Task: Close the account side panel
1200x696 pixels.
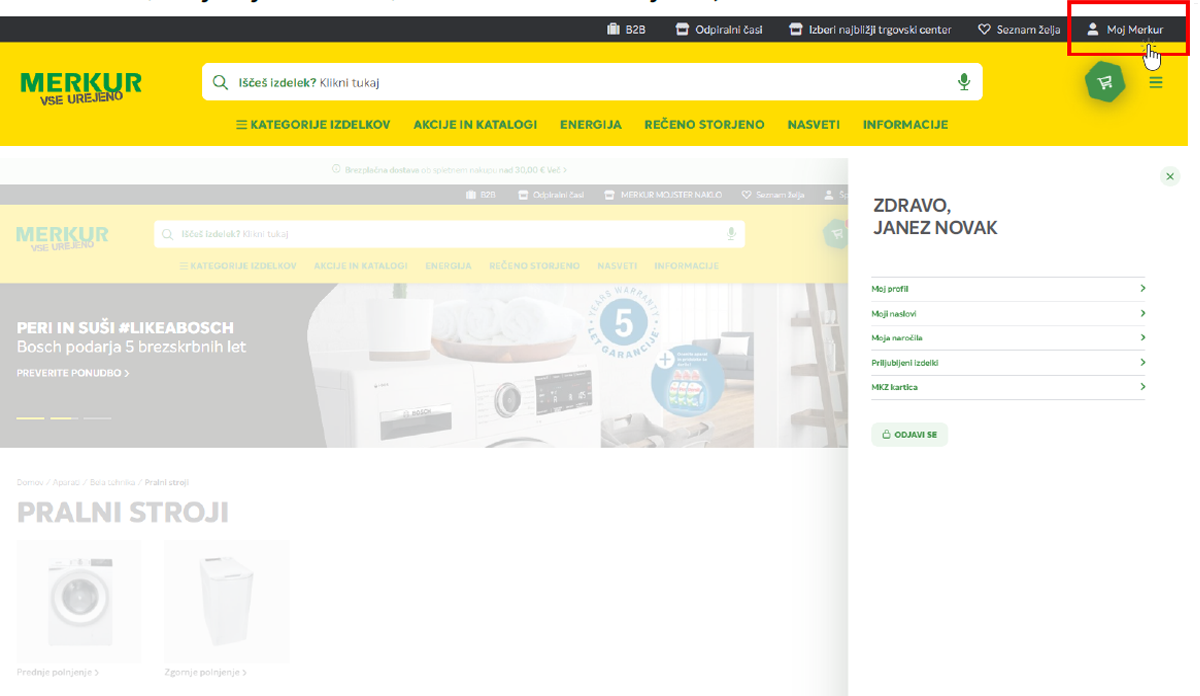Action: point(1170,177)
